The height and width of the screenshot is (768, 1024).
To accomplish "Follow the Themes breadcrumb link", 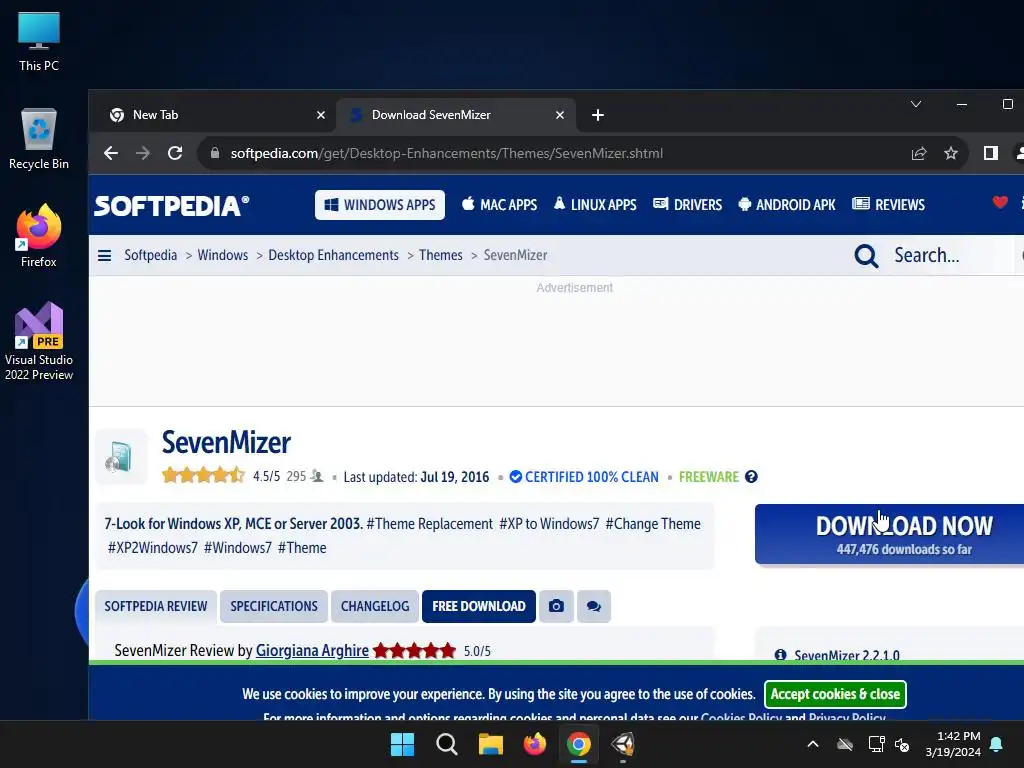I will [441, 255].
